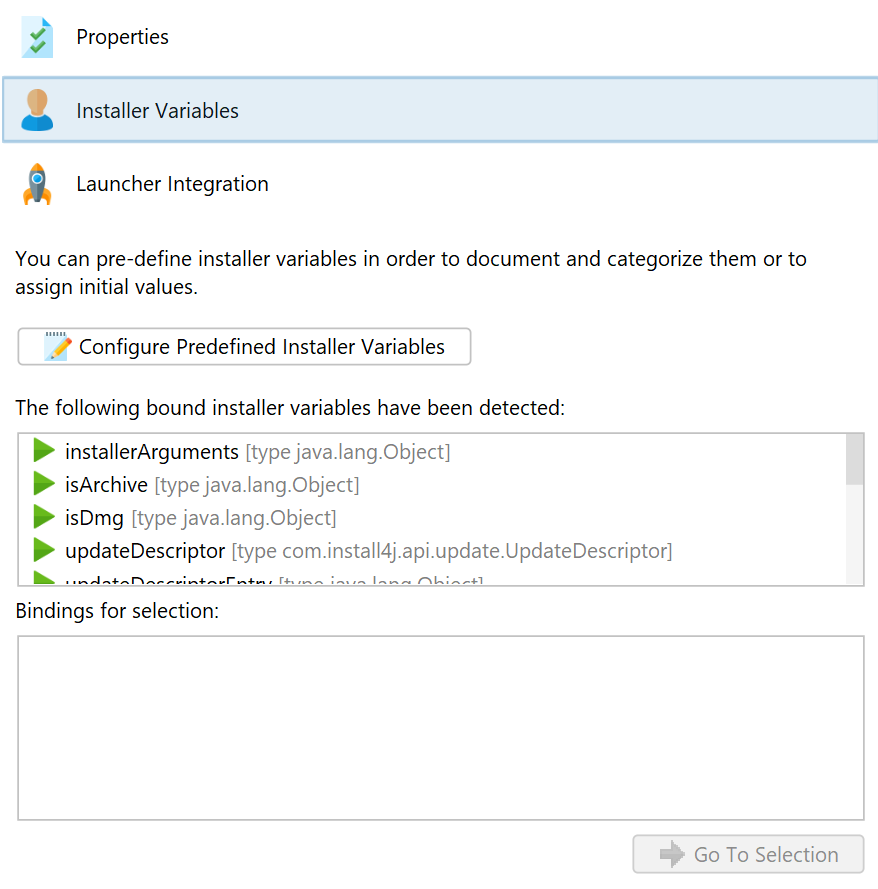Click inside the Bindings for selection box
This screenshot has width=878, height=889.
point(441,728)
